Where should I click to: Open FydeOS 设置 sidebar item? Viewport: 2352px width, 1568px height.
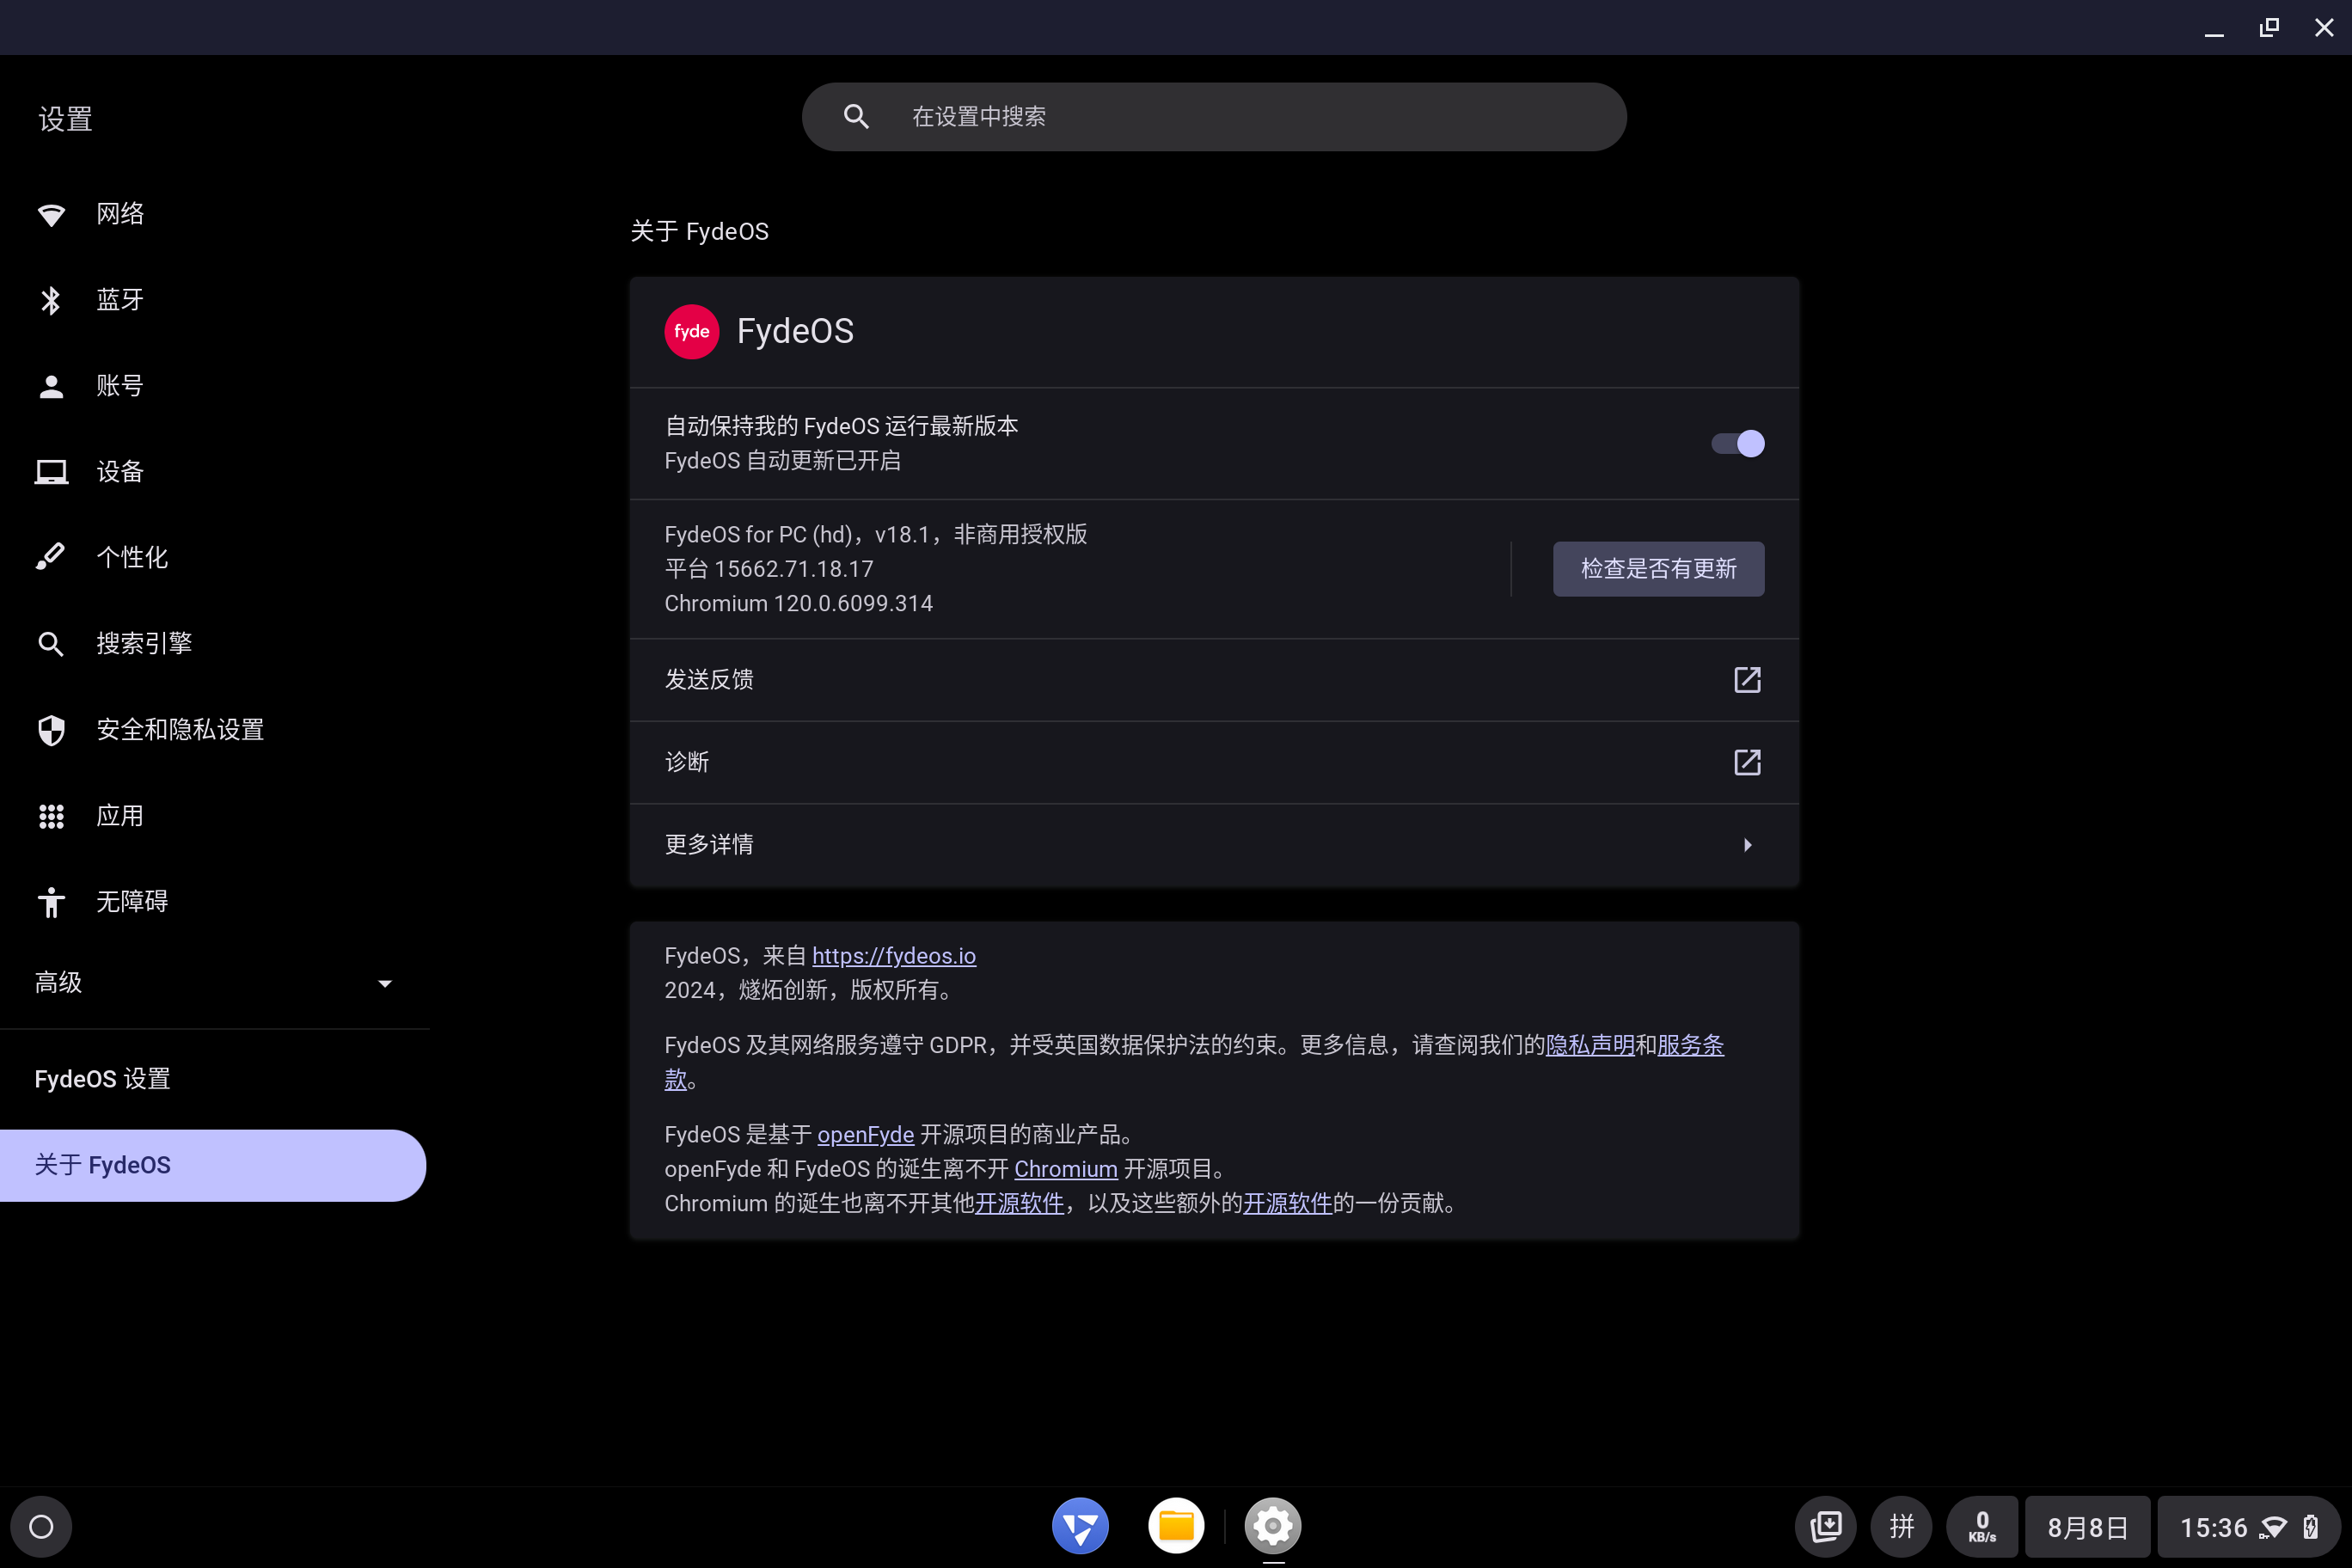tap(103, 1079)
